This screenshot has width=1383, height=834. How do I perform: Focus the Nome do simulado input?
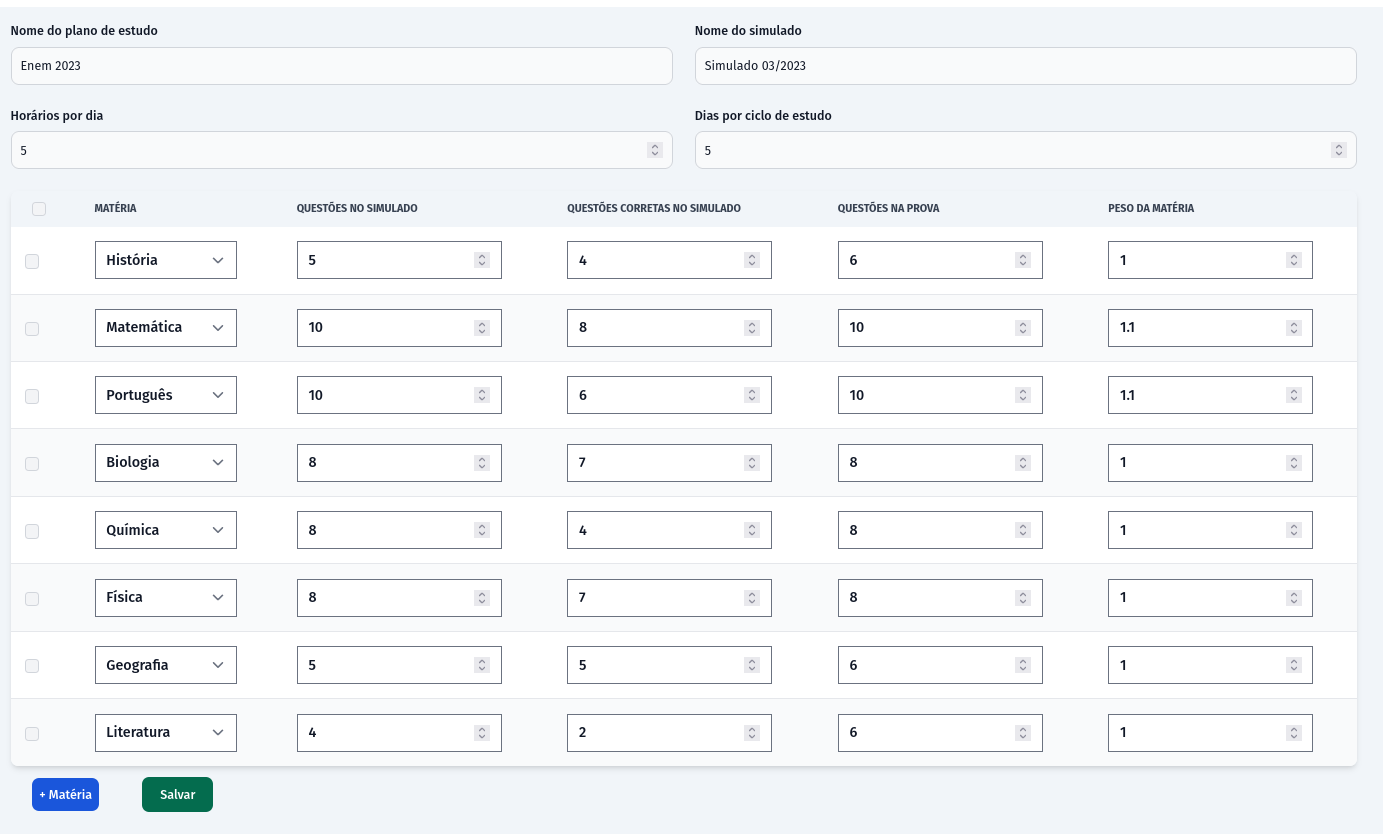(1025, 66)
